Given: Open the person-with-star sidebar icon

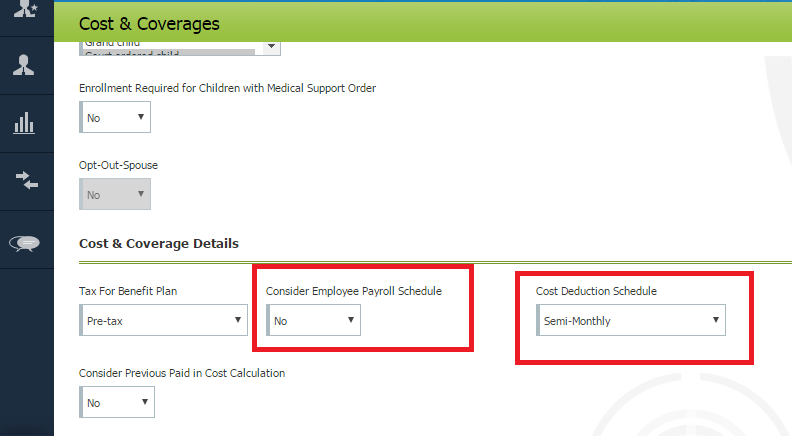Looking at the screenshot, I should (26, 8).
